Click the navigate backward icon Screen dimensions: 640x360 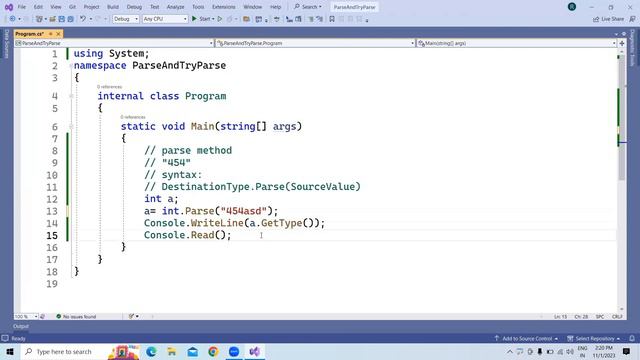[12, 19]
